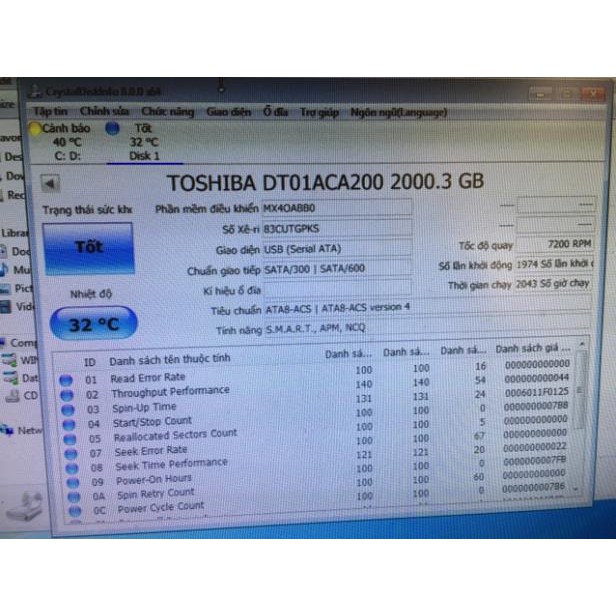
Task: Open the Chức năng menu
Action: (x=167, y=111)
